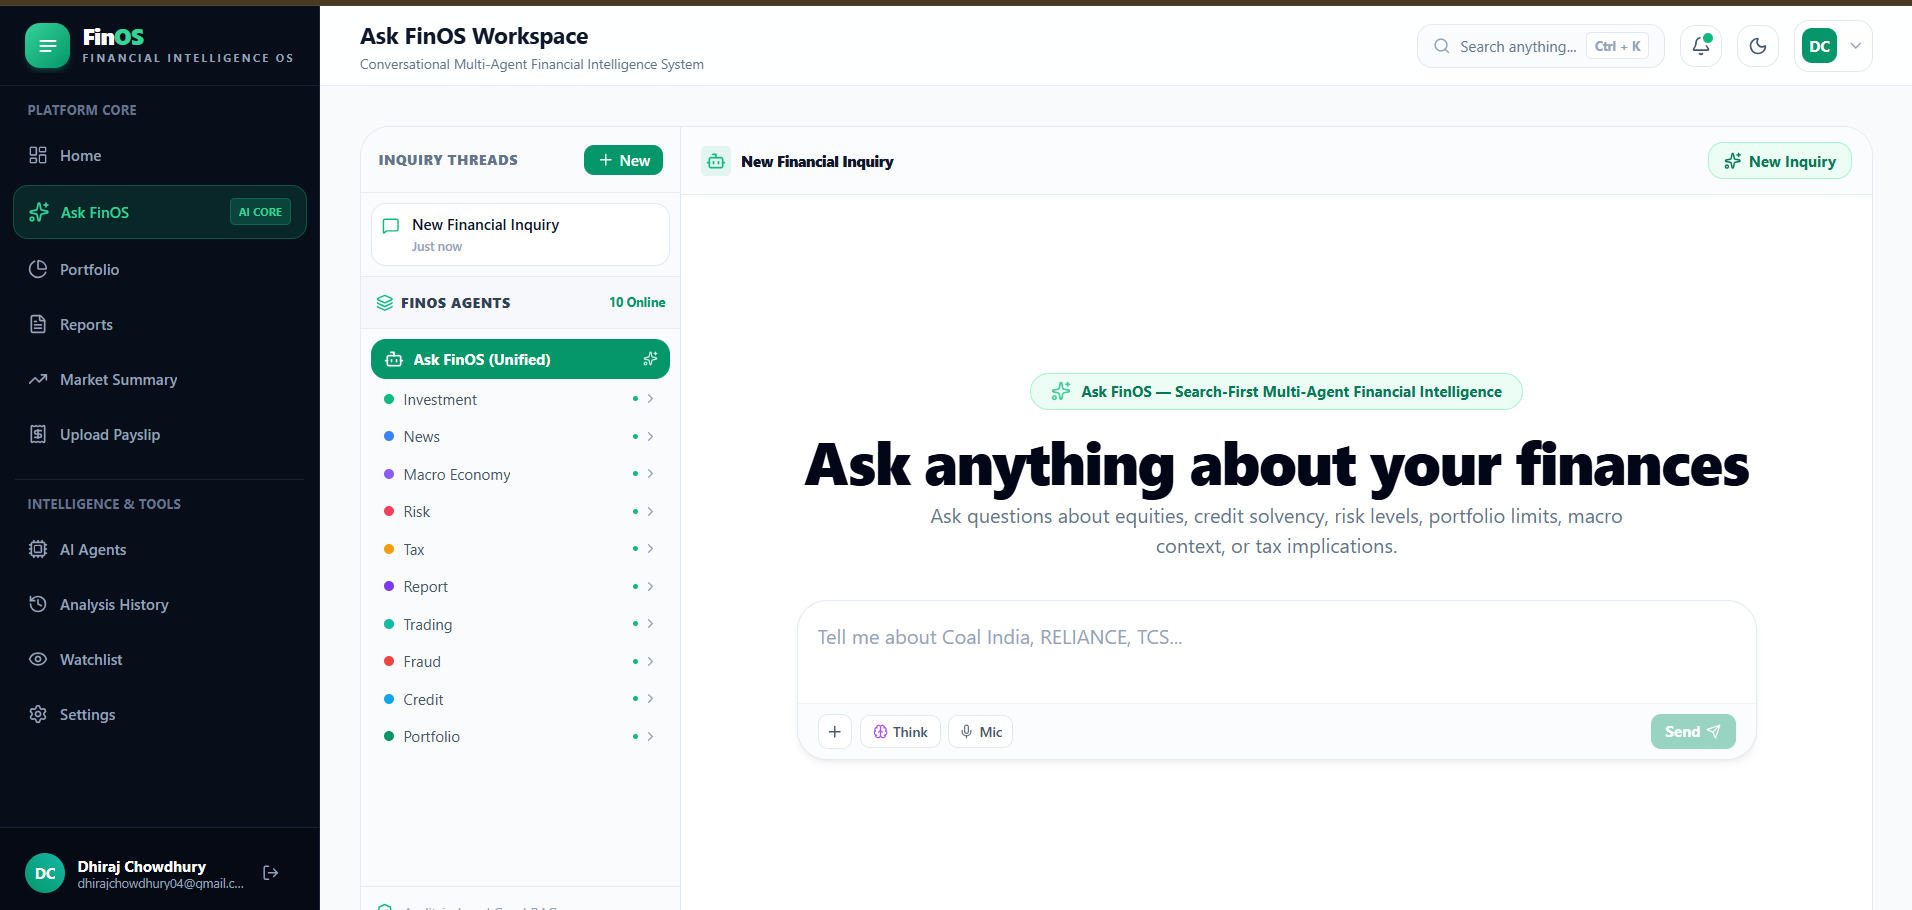This screenshot has width=1912, height=910.
Task: Select the Ask FinOS (Unified) agent
Action: coord(520,359)
